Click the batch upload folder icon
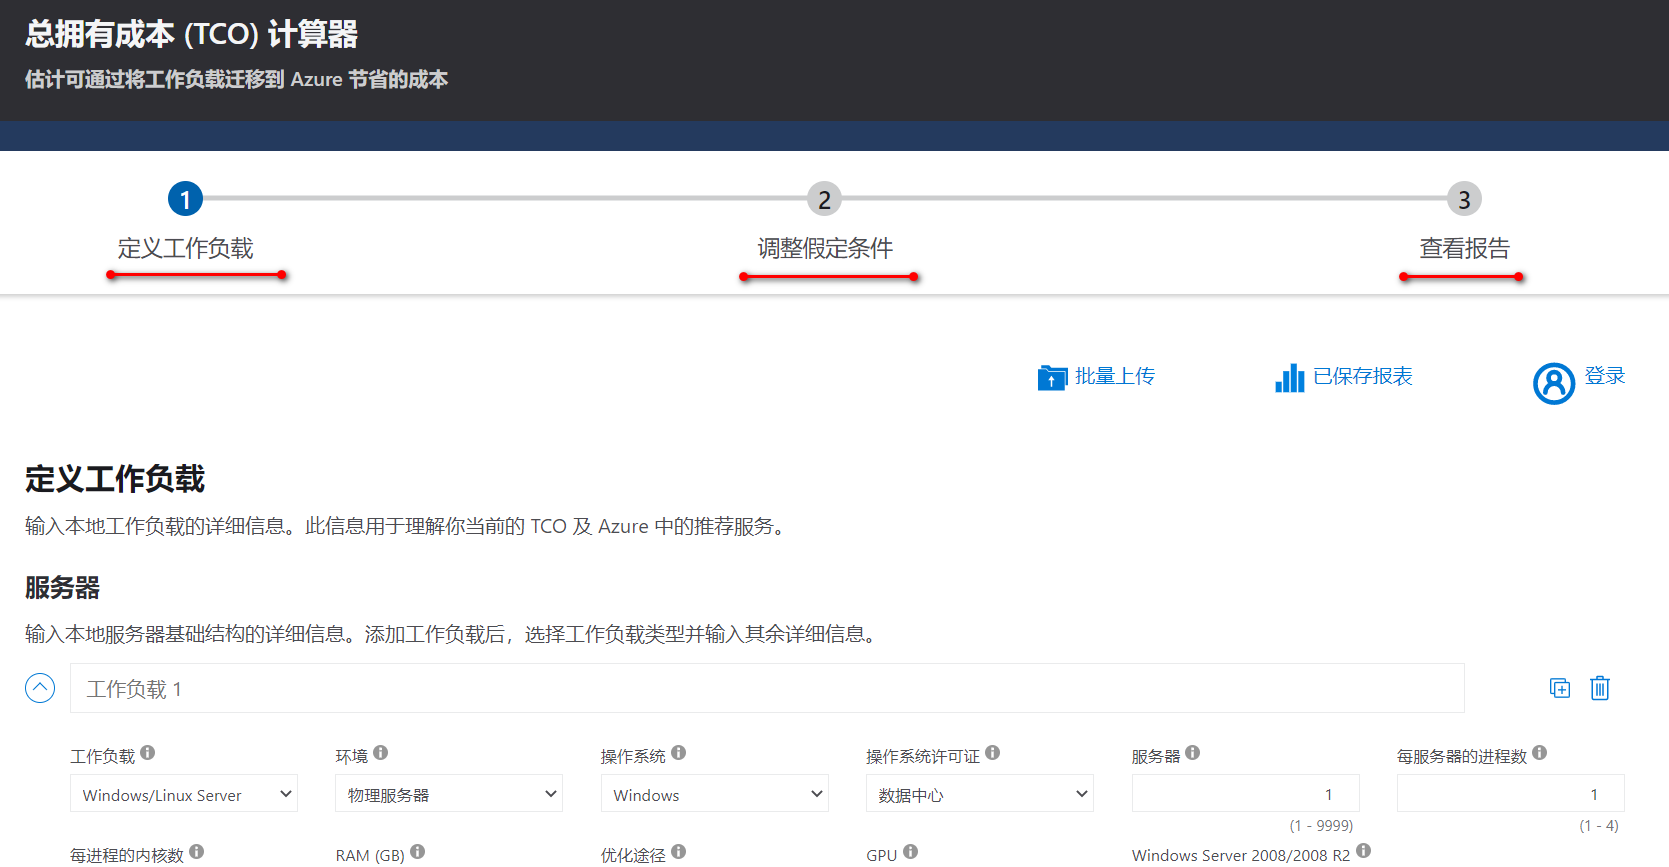The image size is (1669, 867). coord(1052,378)
